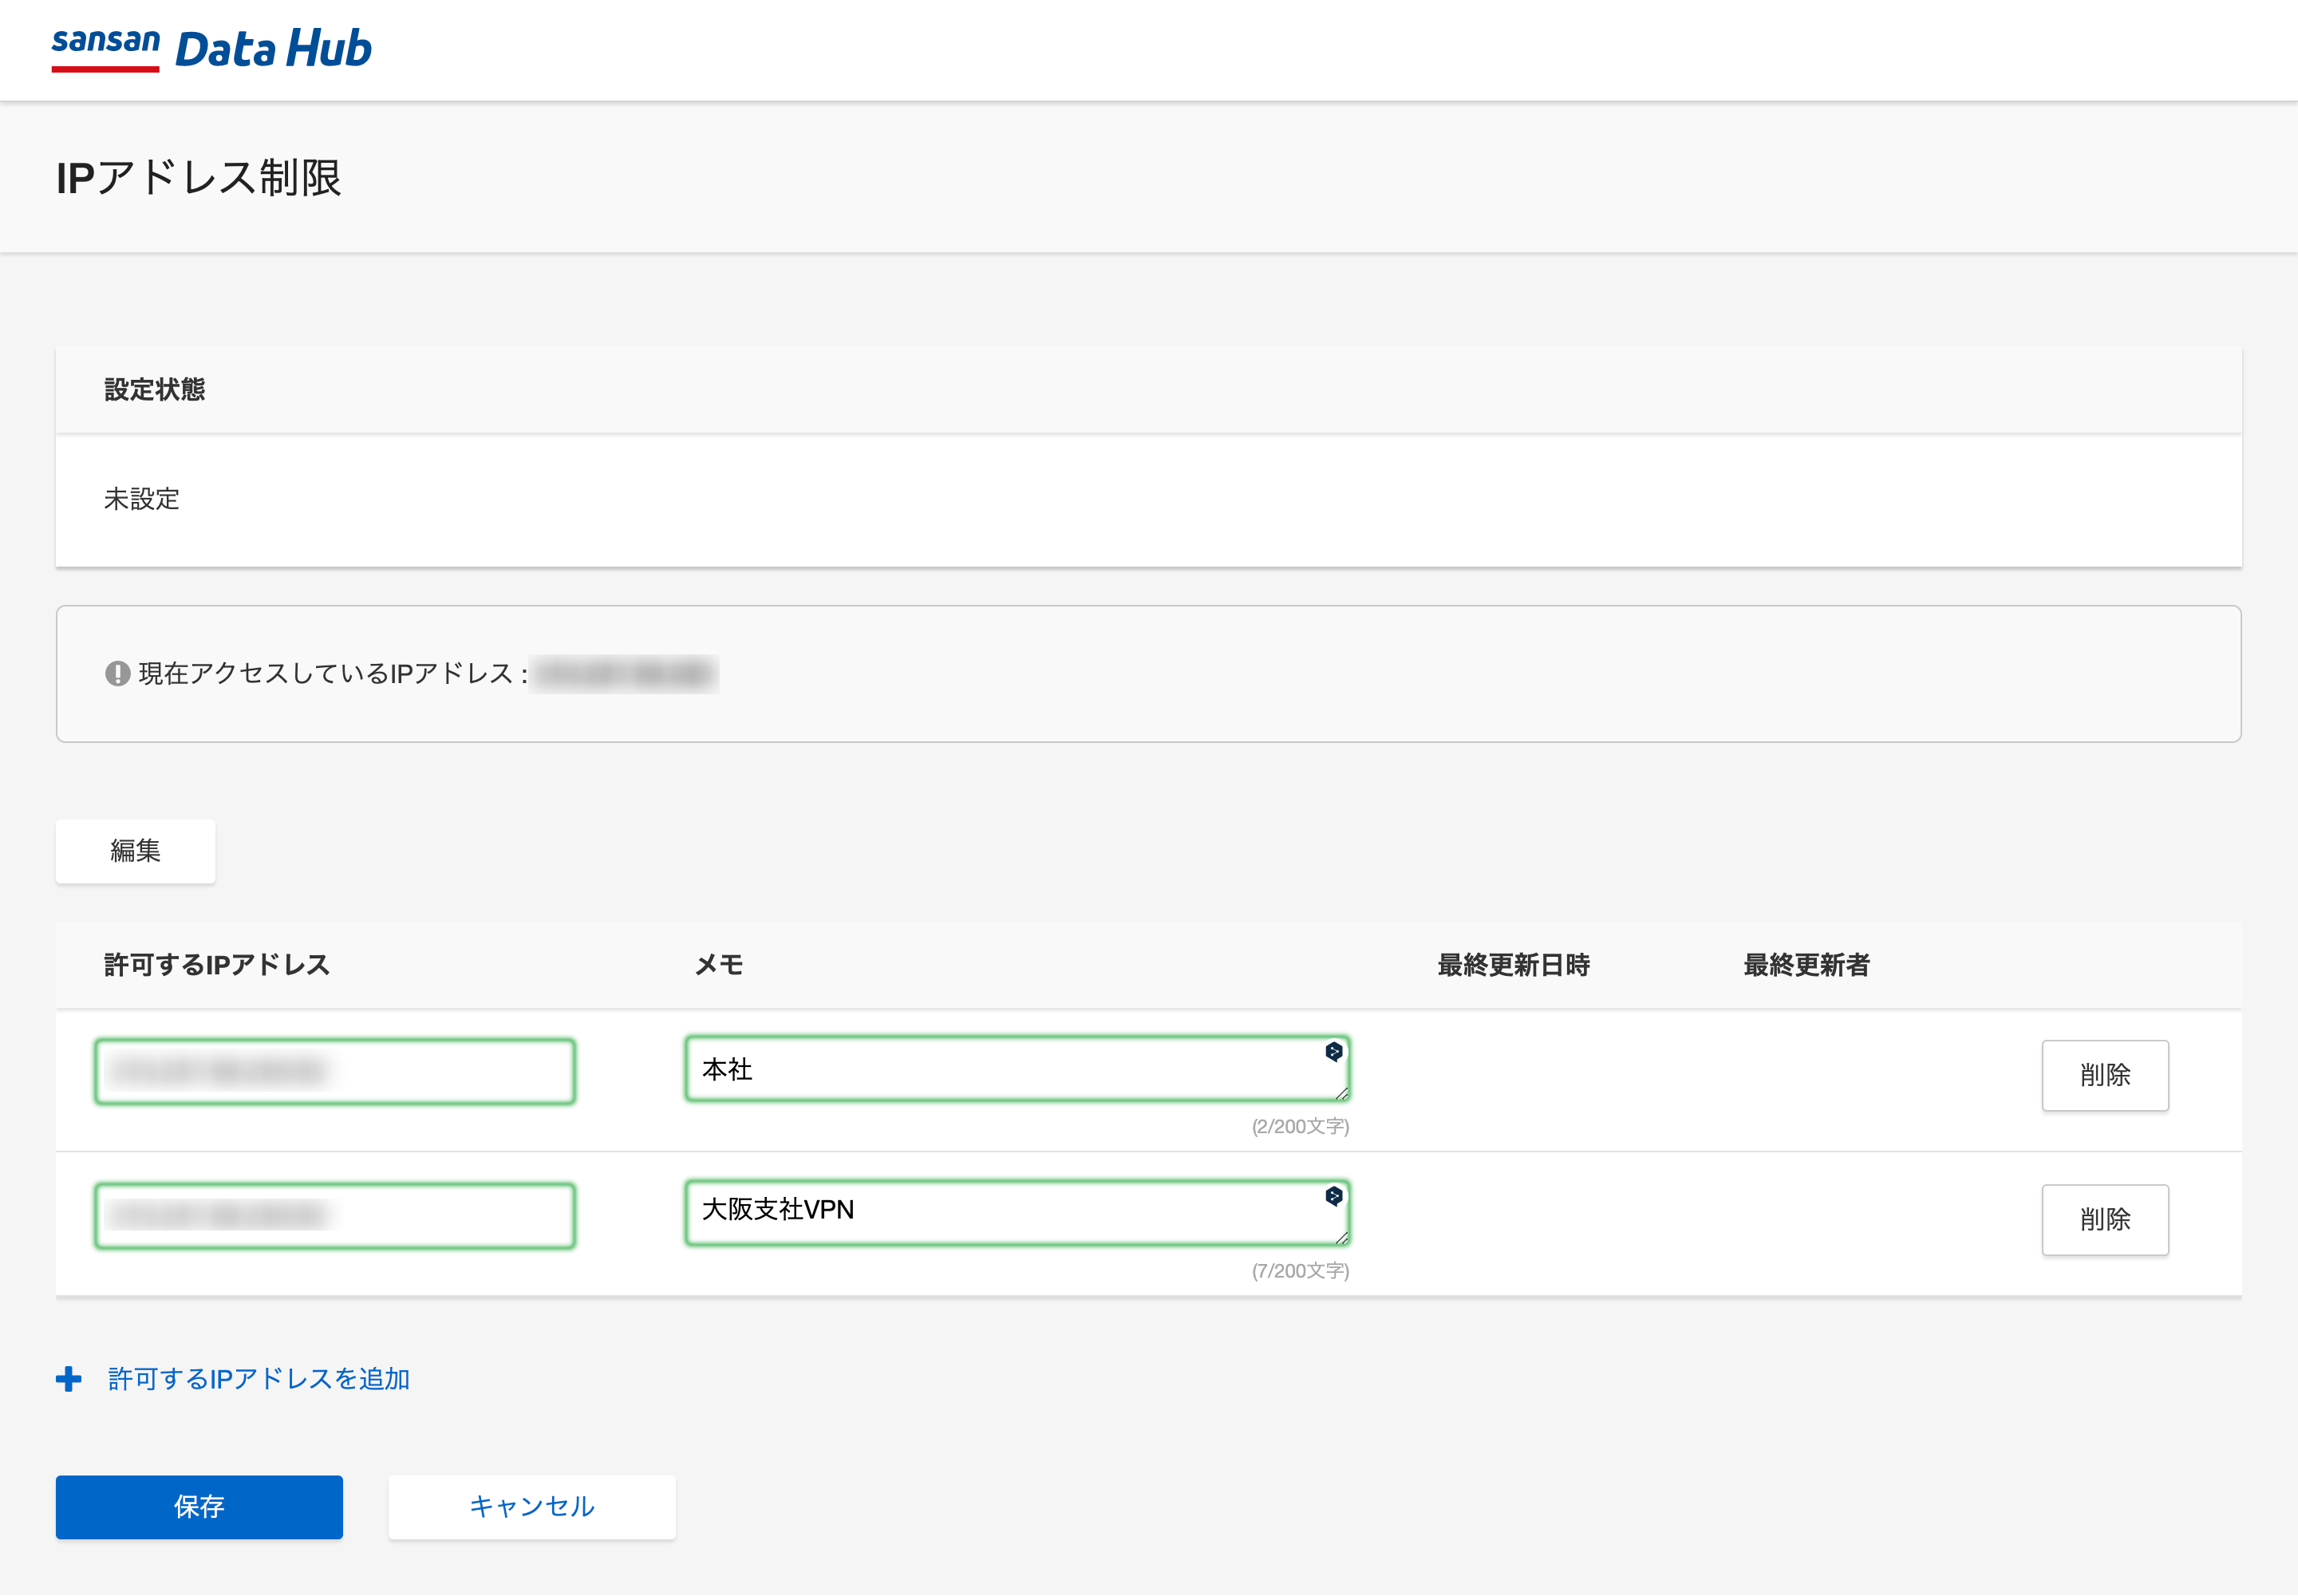The image size is (2298, 1596).
Task: Click into the 大阪支社VPN memo text field
Action: (1000, 1211)
